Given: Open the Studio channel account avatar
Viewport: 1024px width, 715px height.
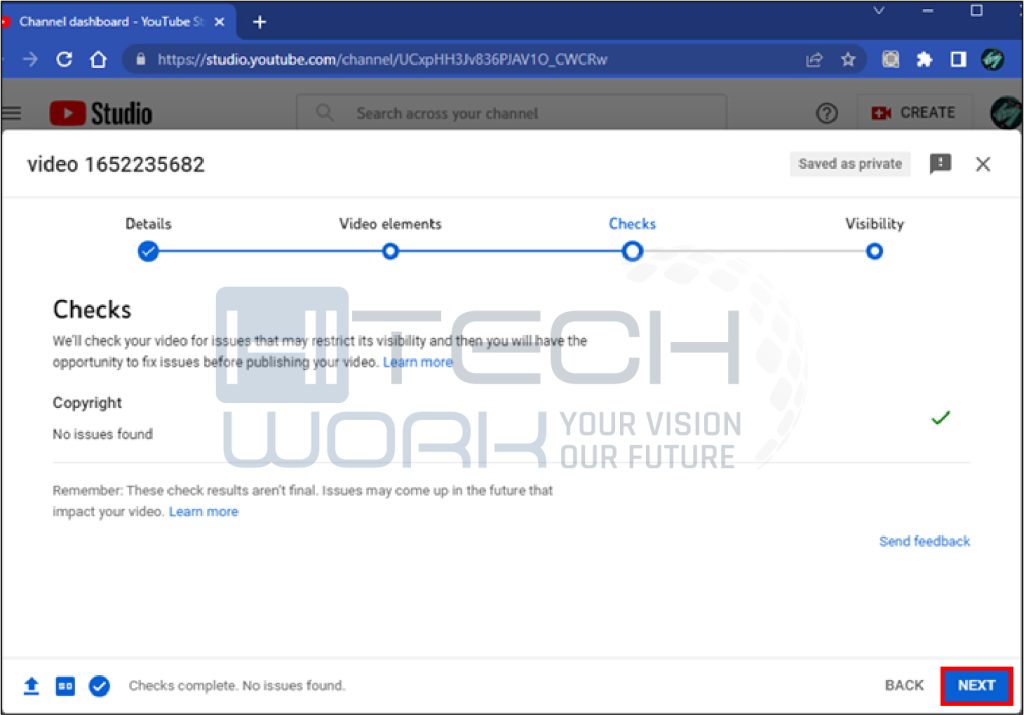Looking at the screenshot, I should click(1006, 113).
